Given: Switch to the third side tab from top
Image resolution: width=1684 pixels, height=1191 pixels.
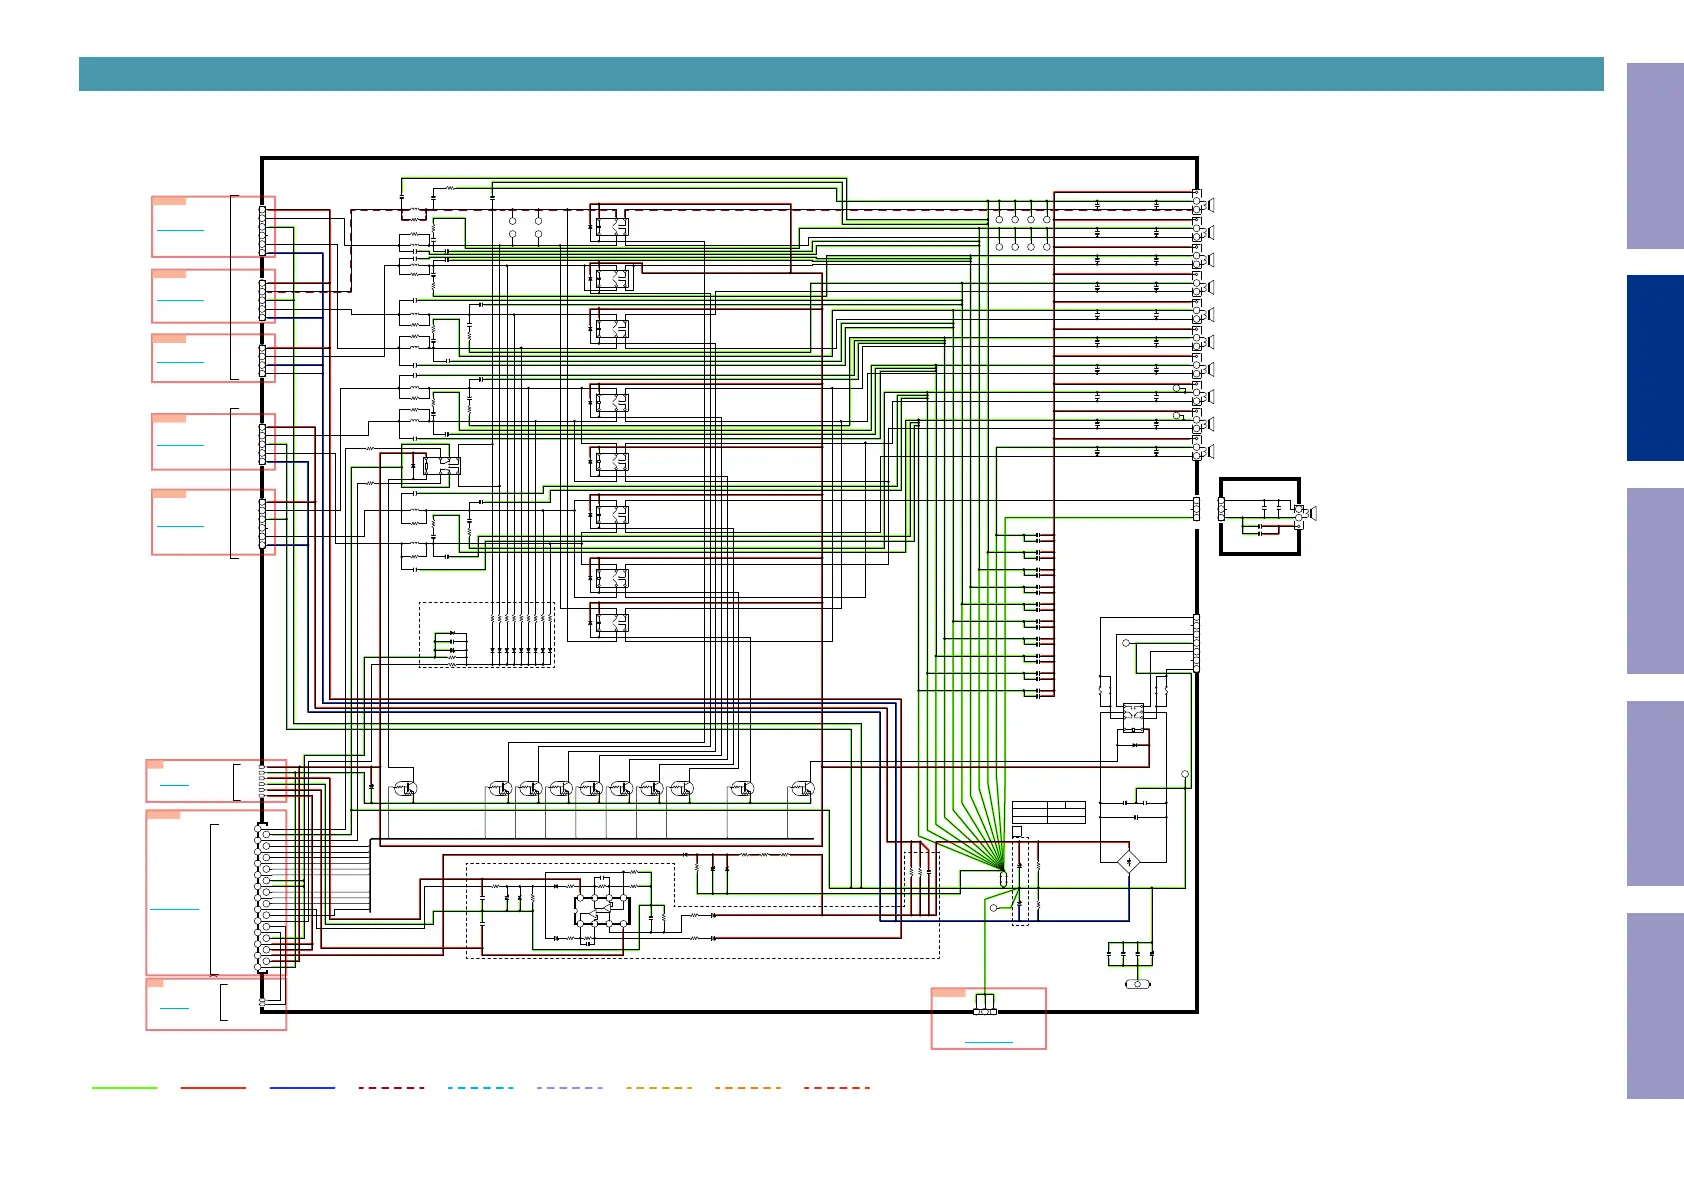Looking at the screenshot, I should click(1655, 580).
